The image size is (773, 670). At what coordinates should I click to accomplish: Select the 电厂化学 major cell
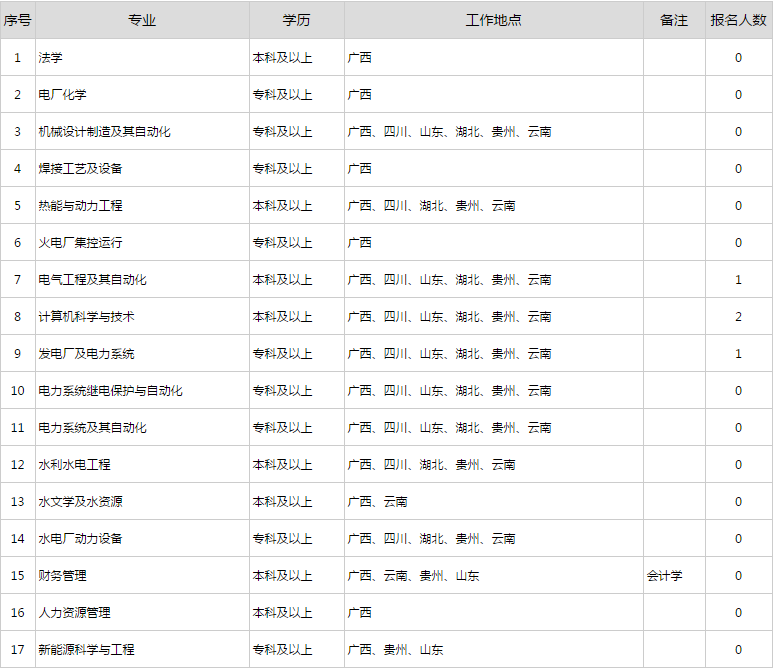coord(62,95)
